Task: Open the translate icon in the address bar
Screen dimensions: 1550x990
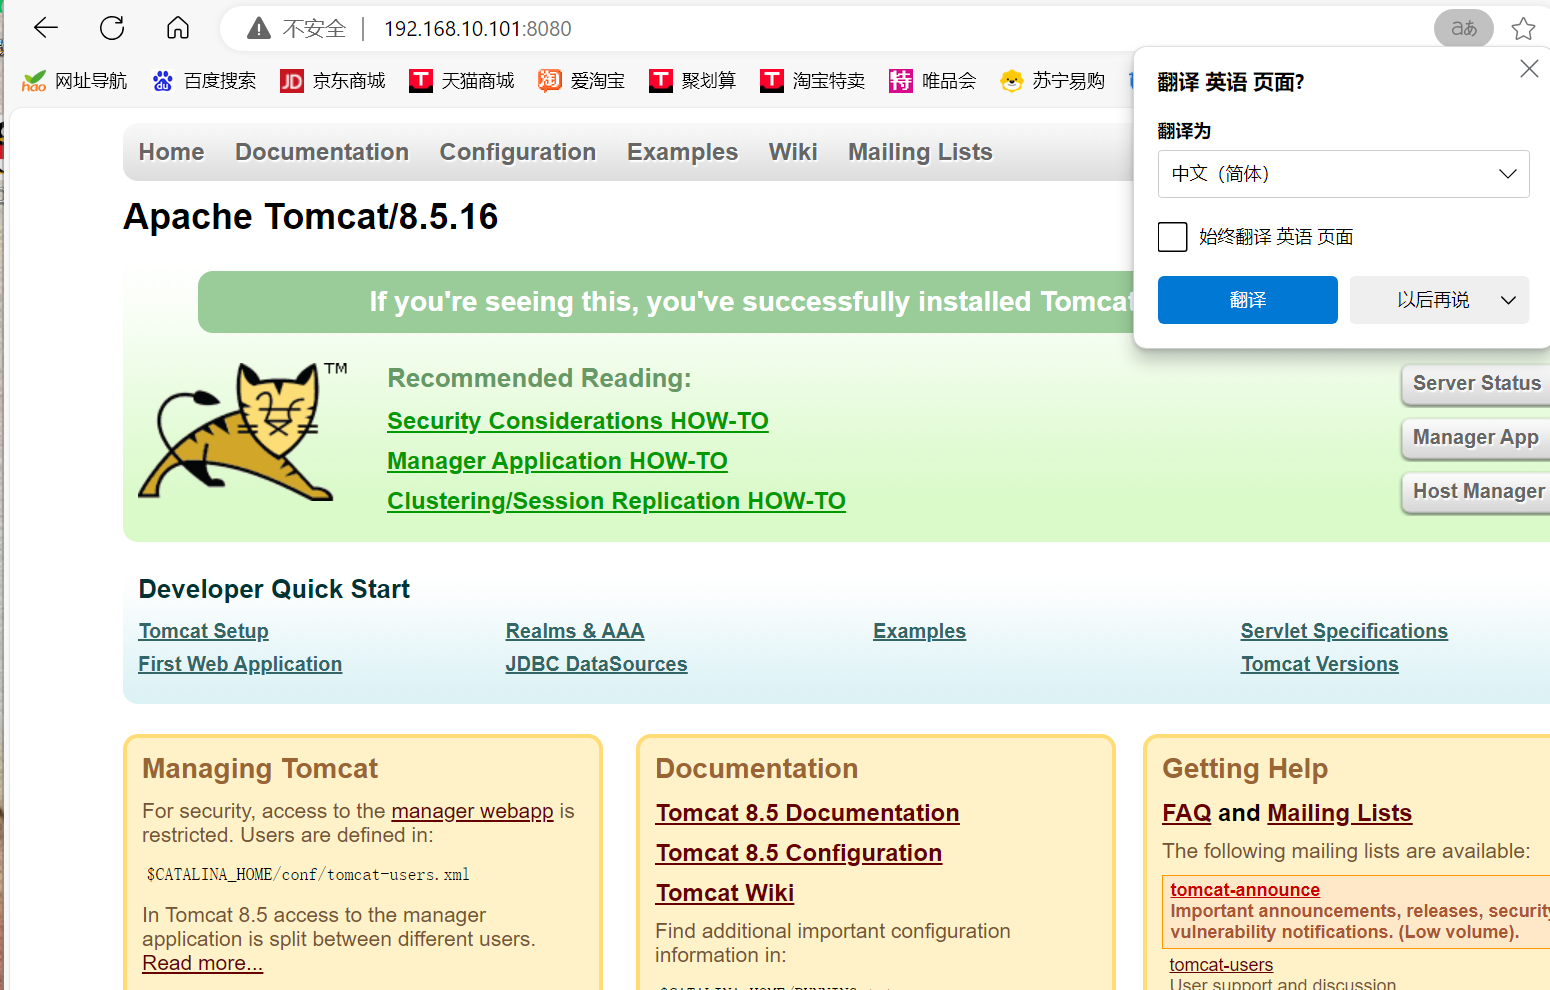Action: click(x=1464, y=28)
